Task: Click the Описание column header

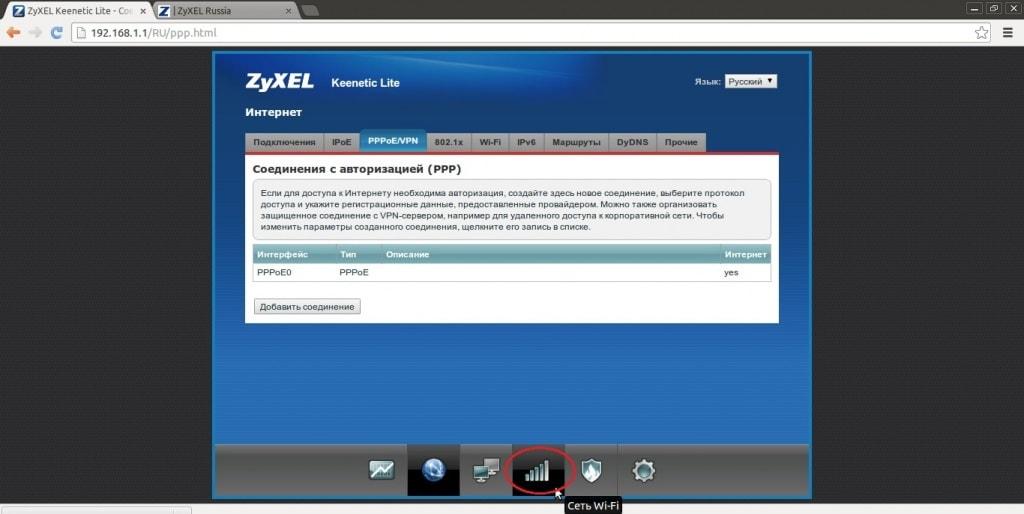Action: (408, 254)
